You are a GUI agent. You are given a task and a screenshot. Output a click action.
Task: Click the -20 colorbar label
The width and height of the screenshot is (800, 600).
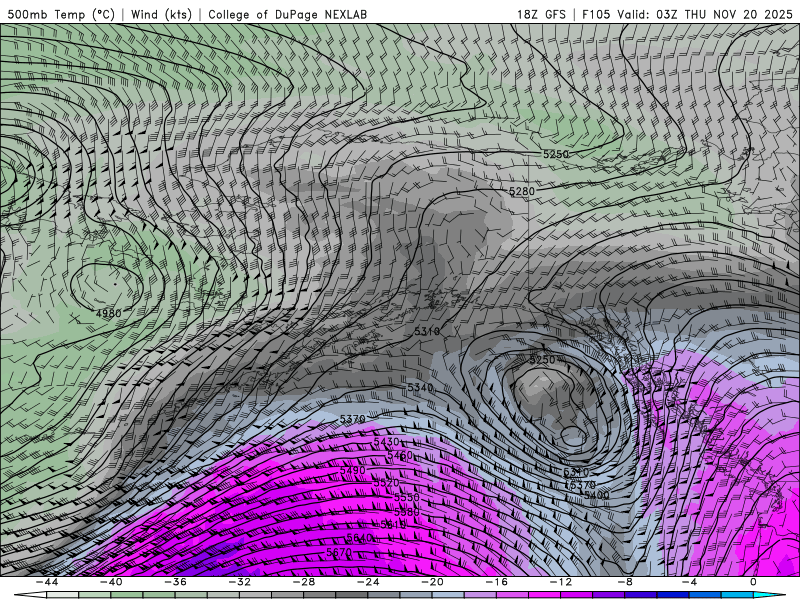click(x=432, y=582)
